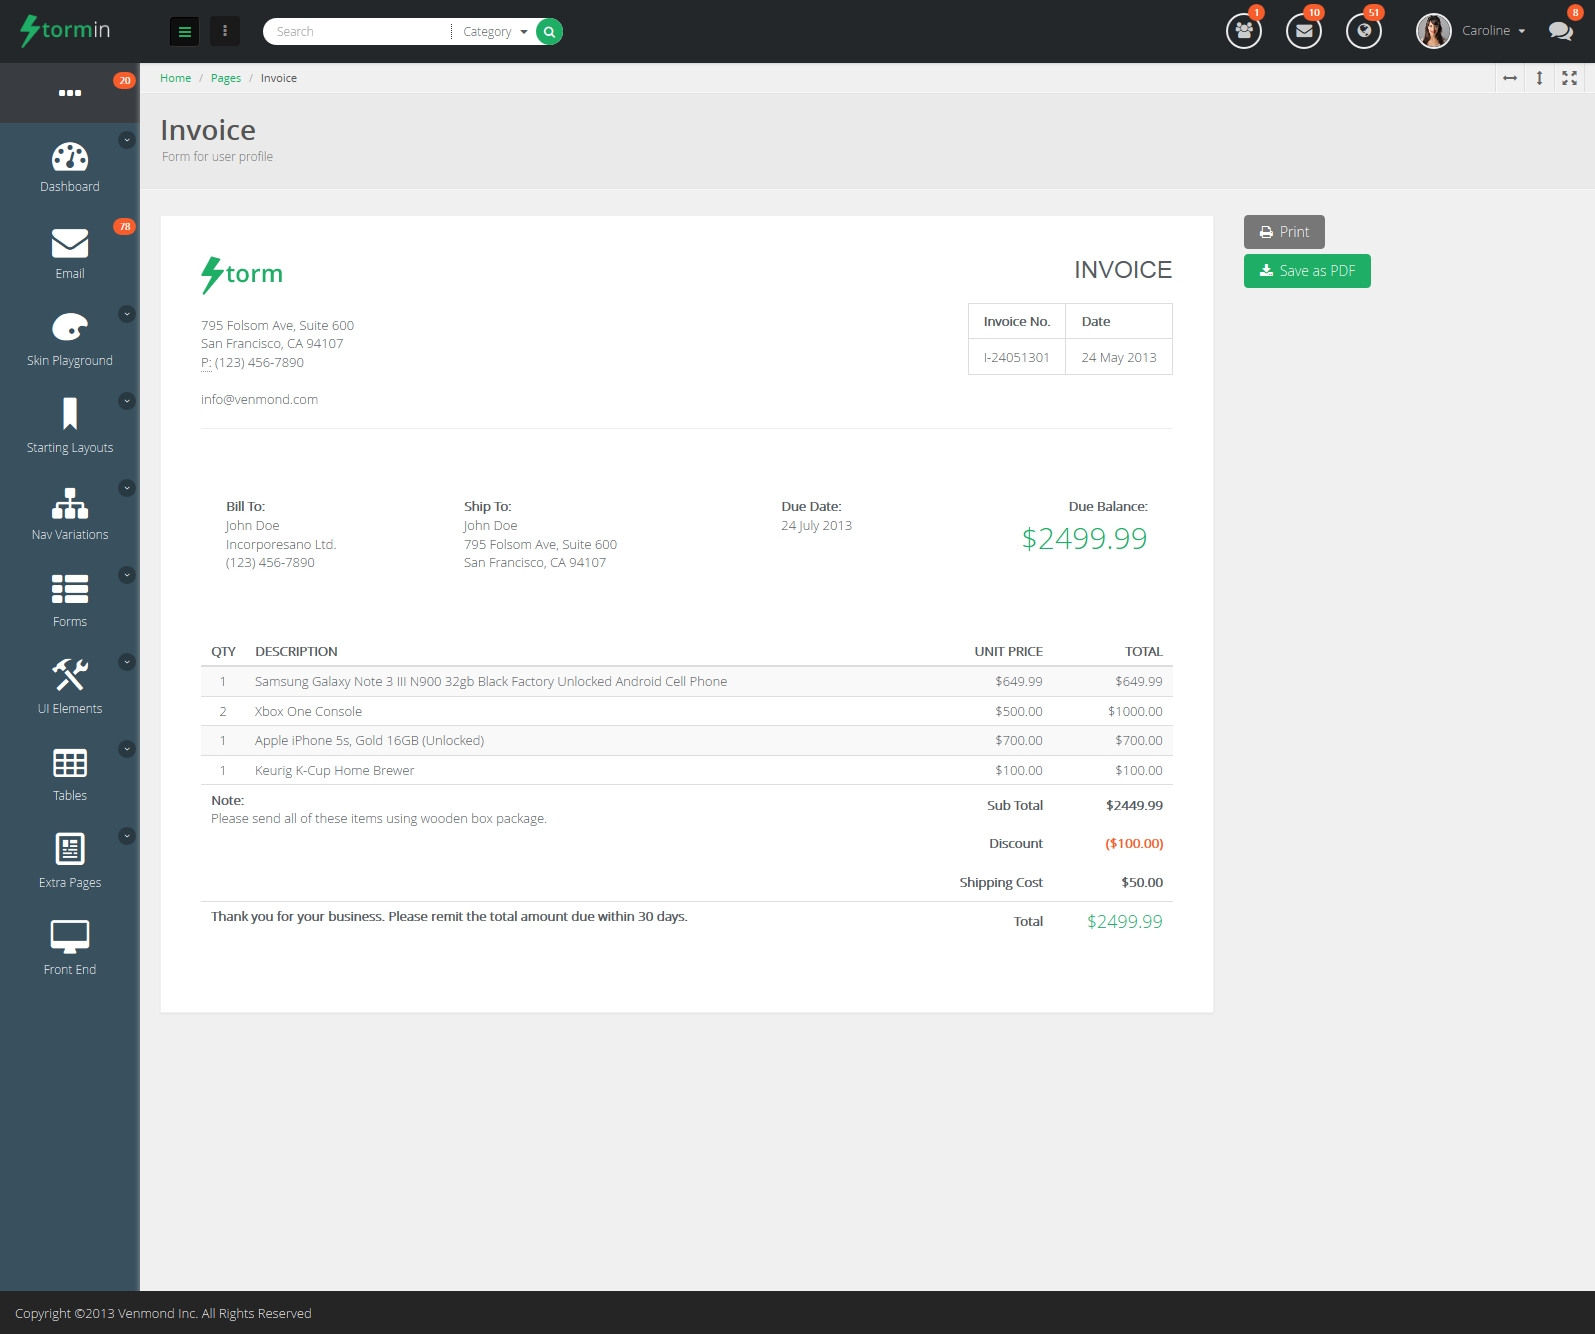The image size is (1595, 1334).
Task: Open the Caroline user menu
Action: (x=1492, y=31)
